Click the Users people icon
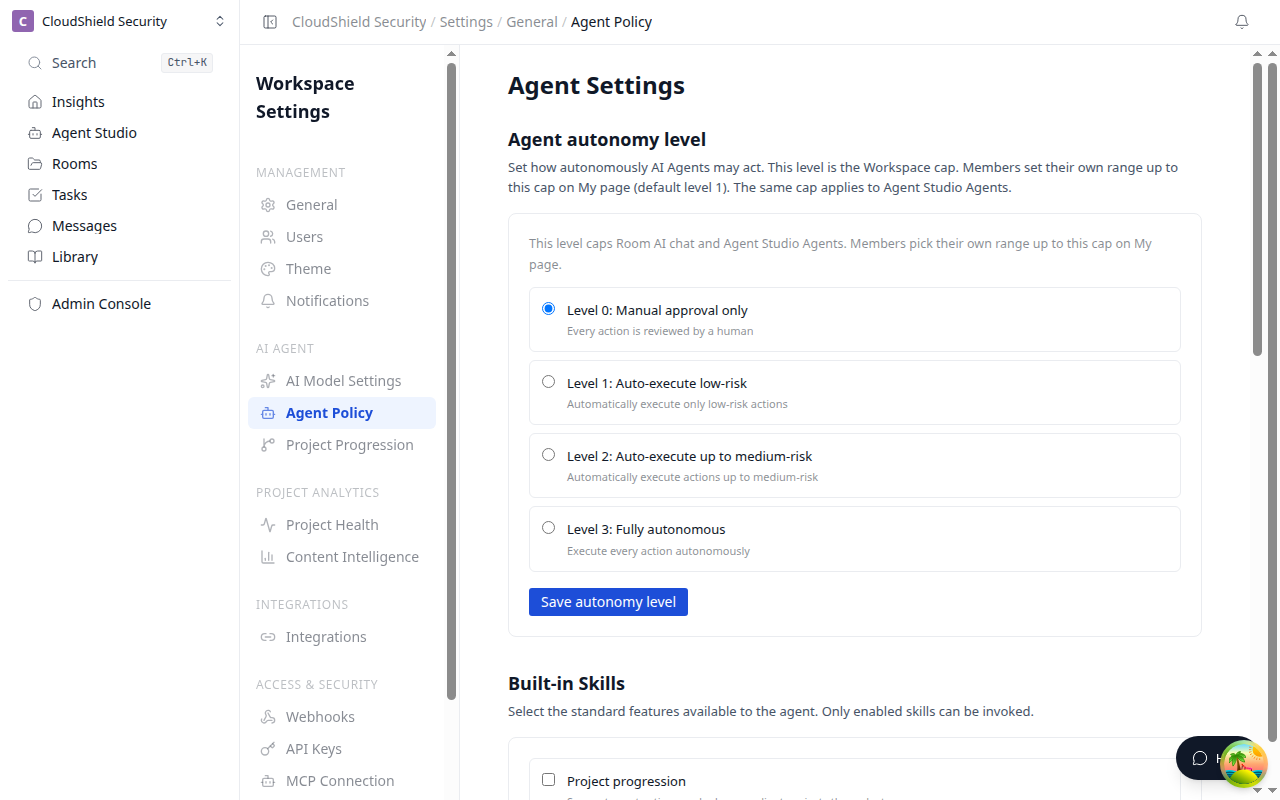The width and height of the screenshot is (1280, 800). click(268, 237)
